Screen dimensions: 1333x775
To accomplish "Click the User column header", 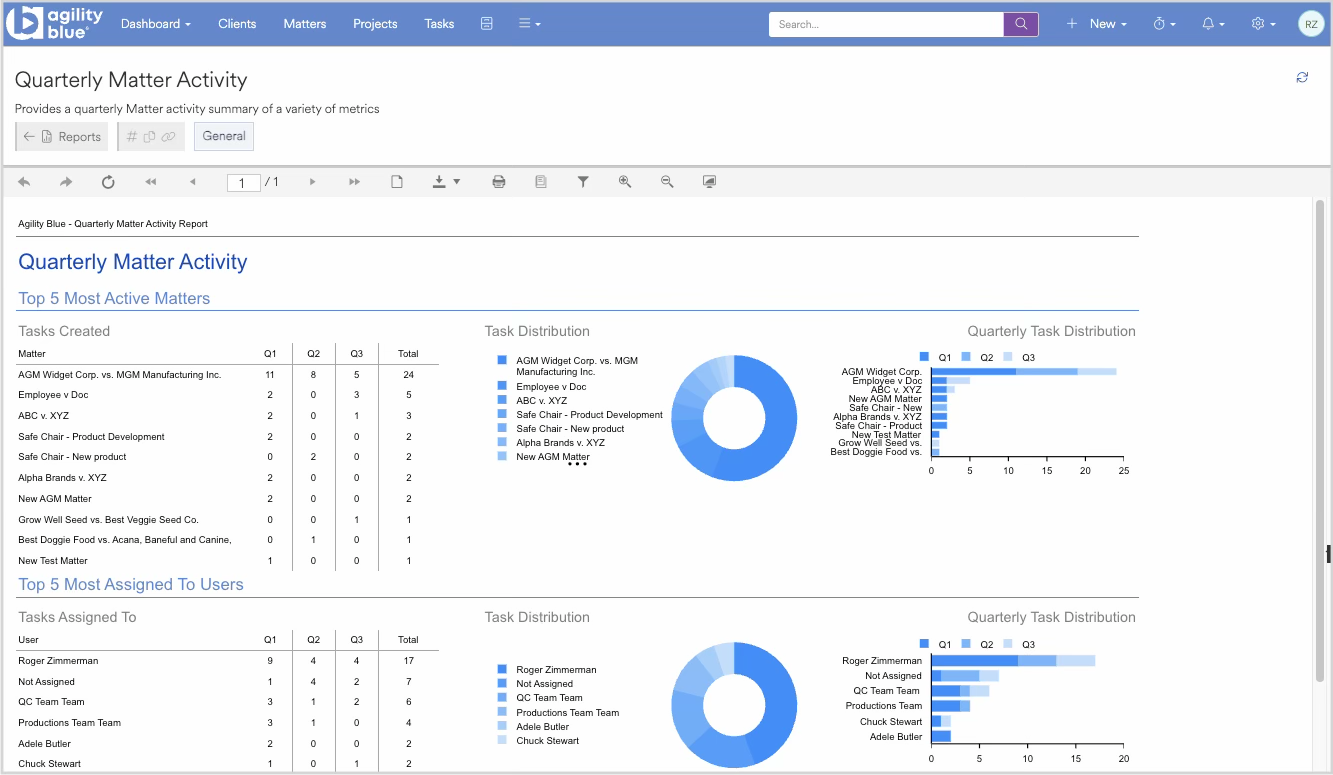I will [29, 640].
